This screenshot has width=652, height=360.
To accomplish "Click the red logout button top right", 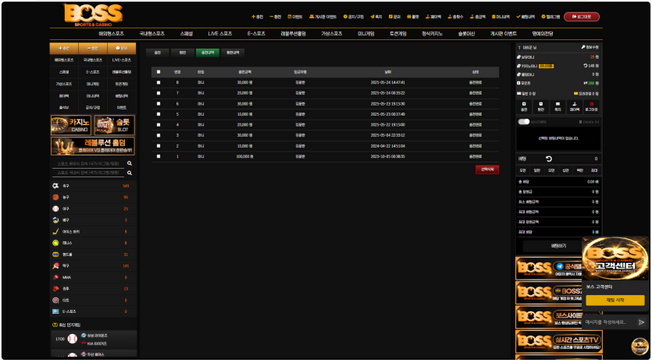I will [581, 17].
